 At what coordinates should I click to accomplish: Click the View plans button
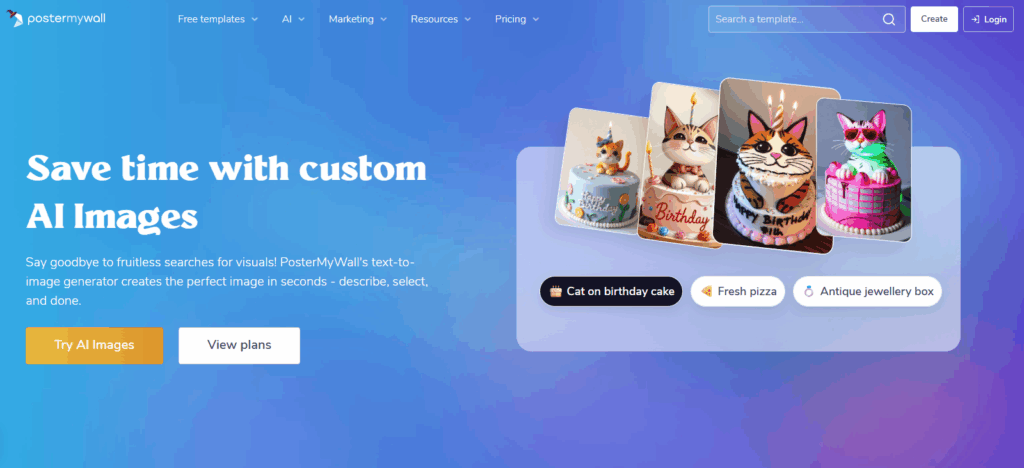click(239, 345)
